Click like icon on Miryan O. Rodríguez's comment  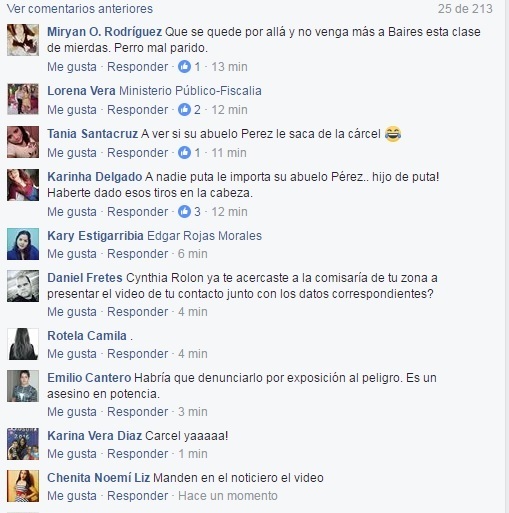(x=184, y=67)
